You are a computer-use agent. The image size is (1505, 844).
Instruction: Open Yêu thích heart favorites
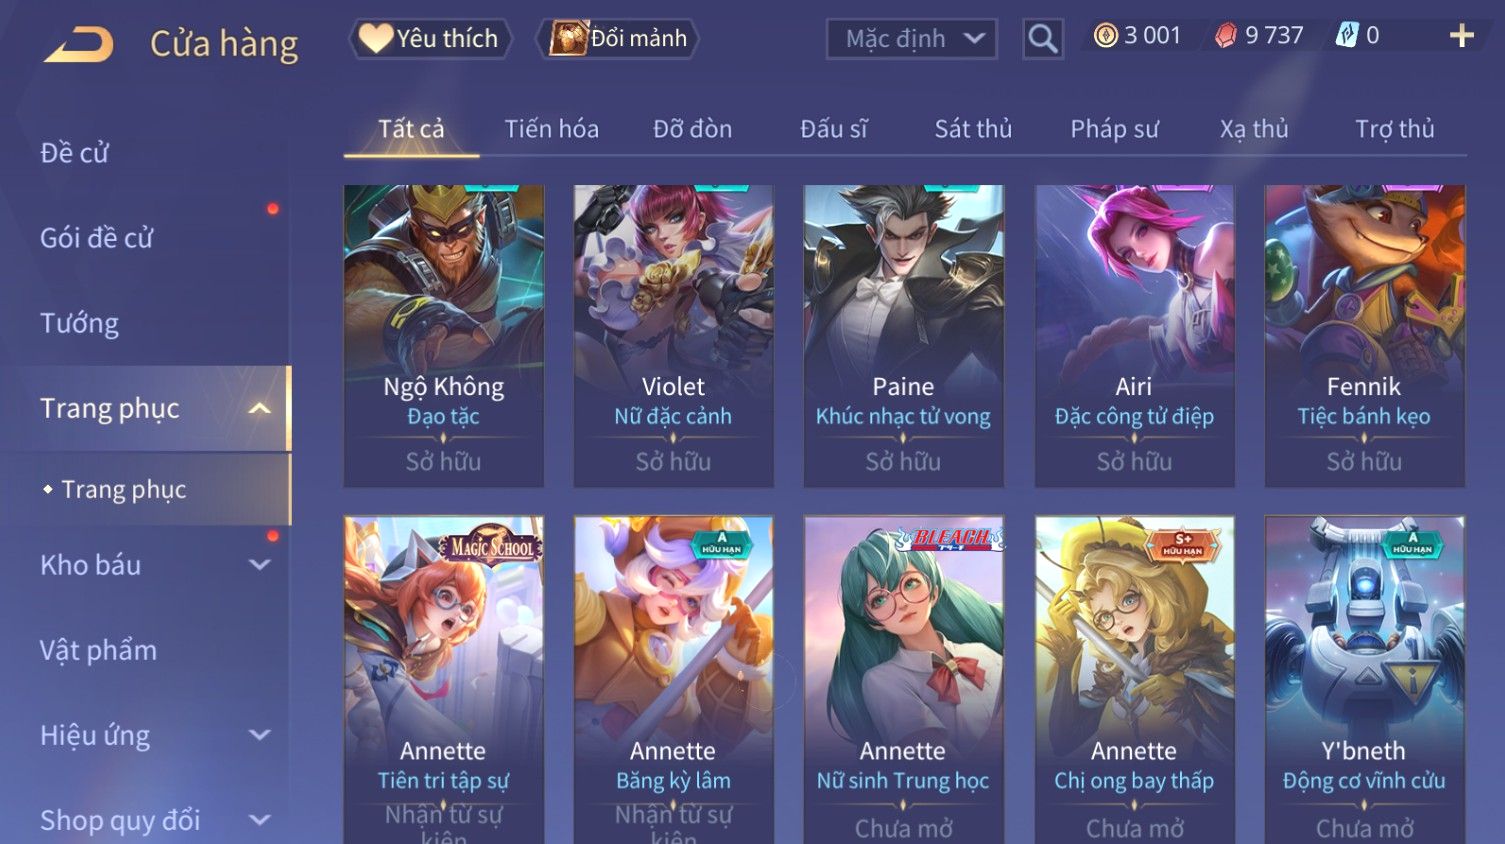point(430,38)
